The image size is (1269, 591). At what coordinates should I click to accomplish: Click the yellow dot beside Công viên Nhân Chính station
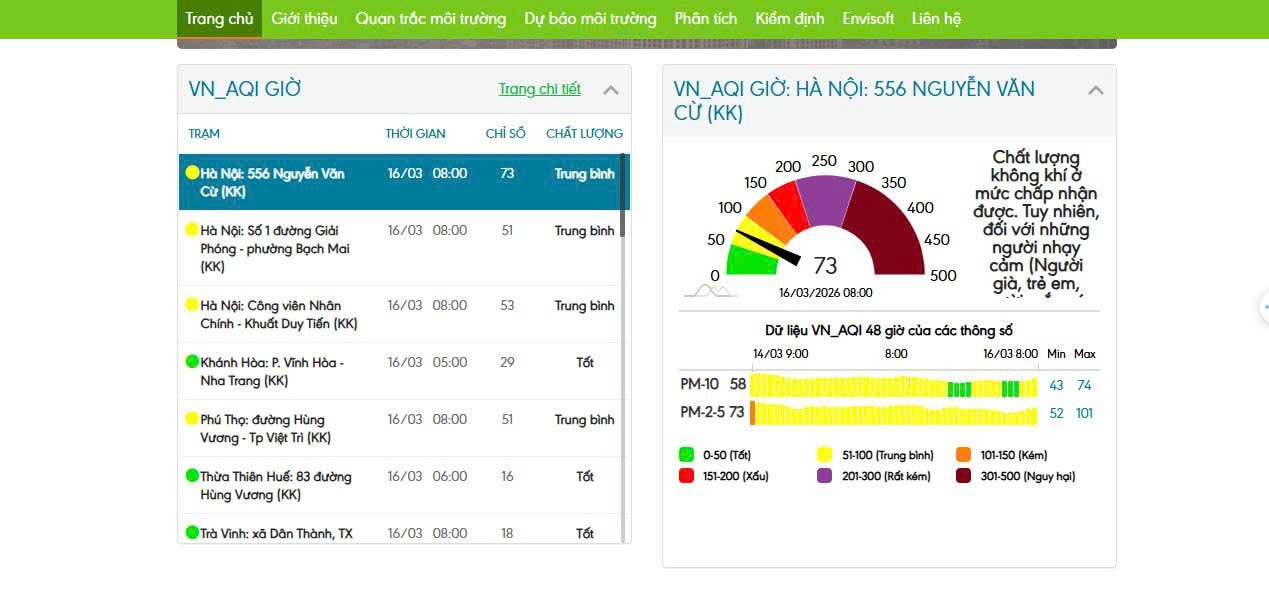[192, 304]
